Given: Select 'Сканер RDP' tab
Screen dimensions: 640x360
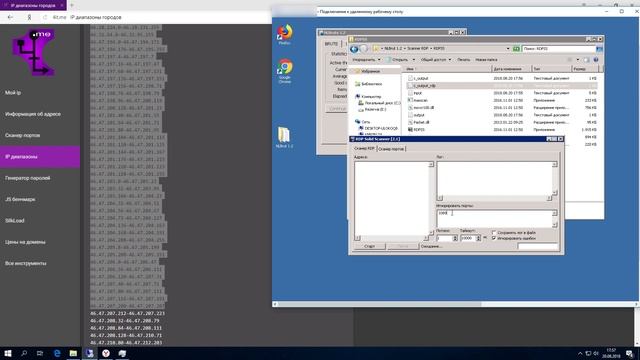Looking at the screenshot, I should [364, 149].
